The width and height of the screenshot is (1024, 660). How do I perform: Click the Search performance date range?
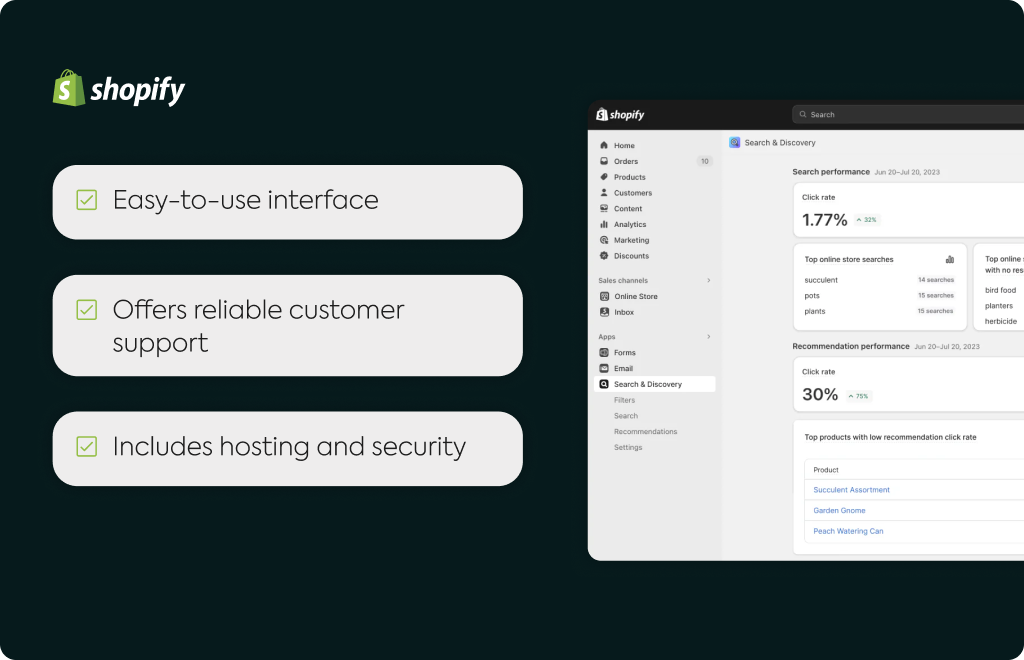[907, 172]
